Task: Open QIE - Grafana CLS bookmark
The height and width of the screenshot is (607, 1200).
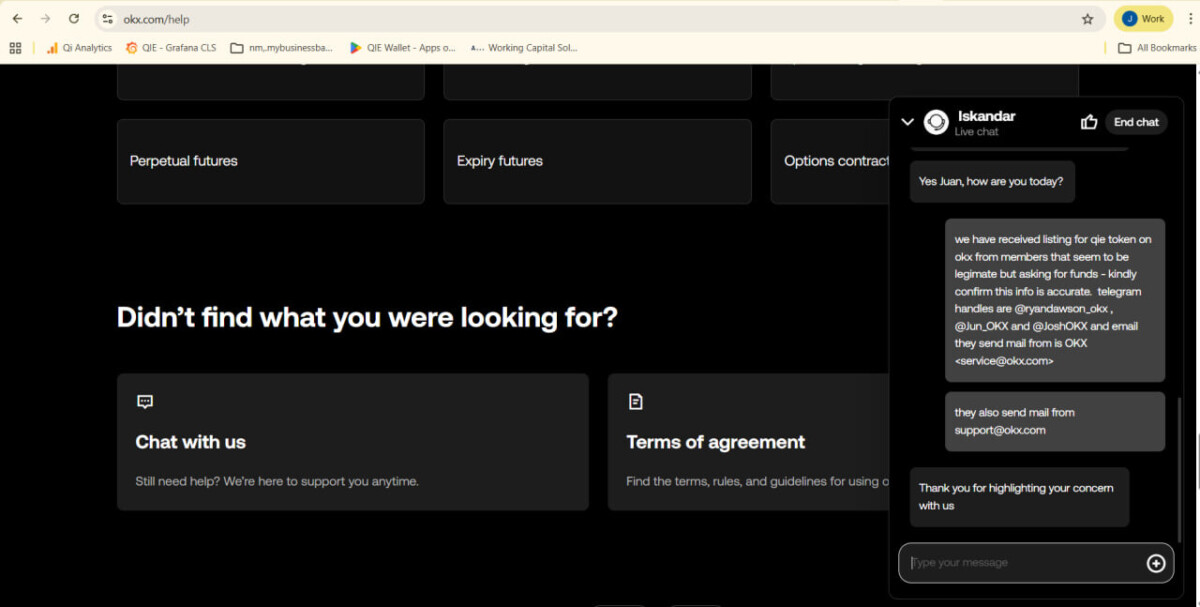Action: pos(171,47)
